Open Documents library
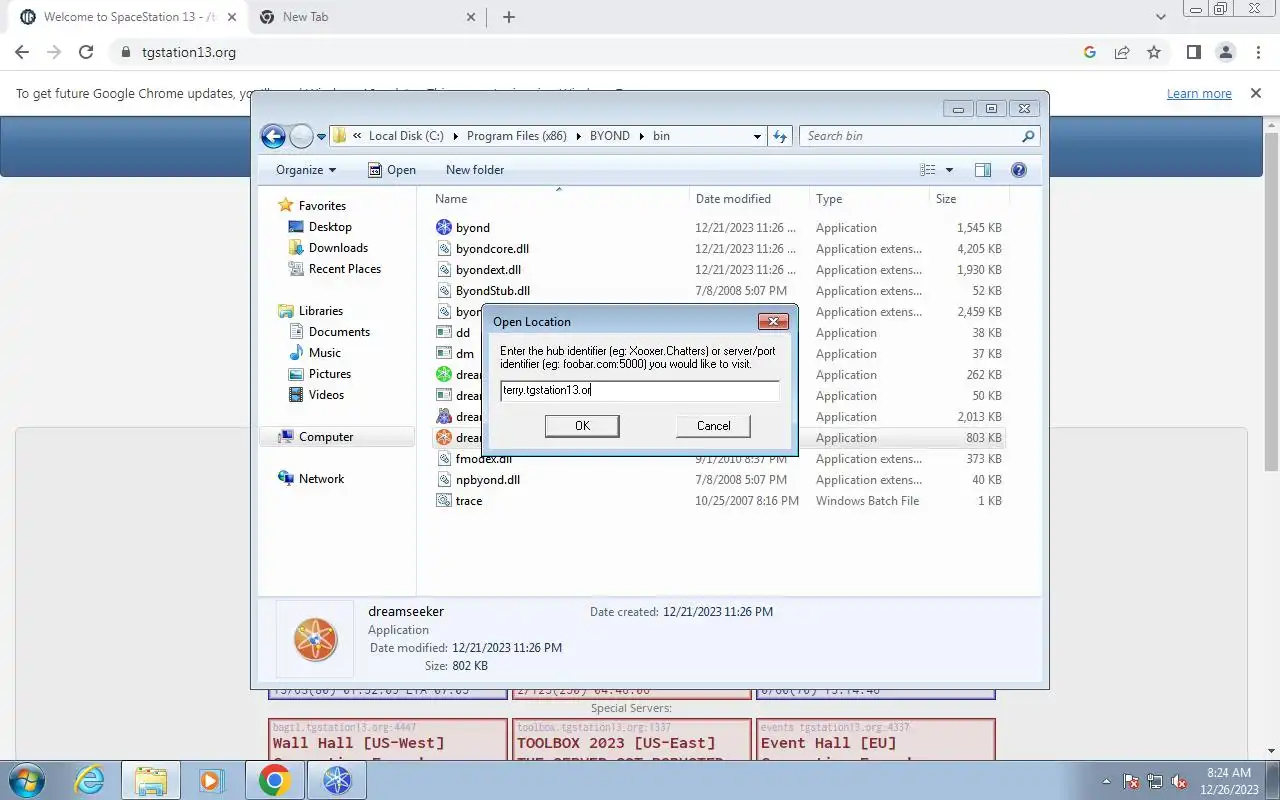The image size is (1280, 800). tap(339, 332)
